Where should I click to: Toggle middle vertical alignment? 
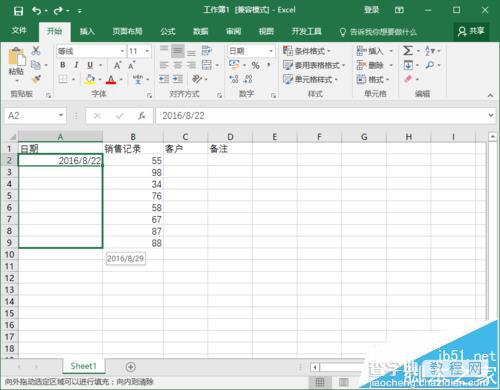[177, 51]
